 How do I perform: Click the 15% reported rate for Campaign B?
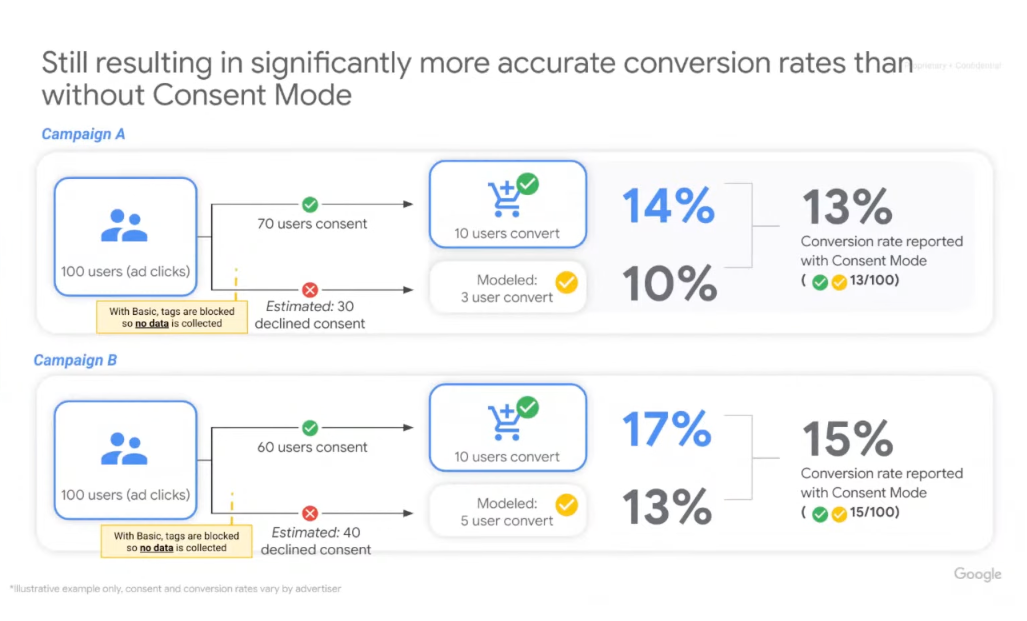tap(847, 438)
